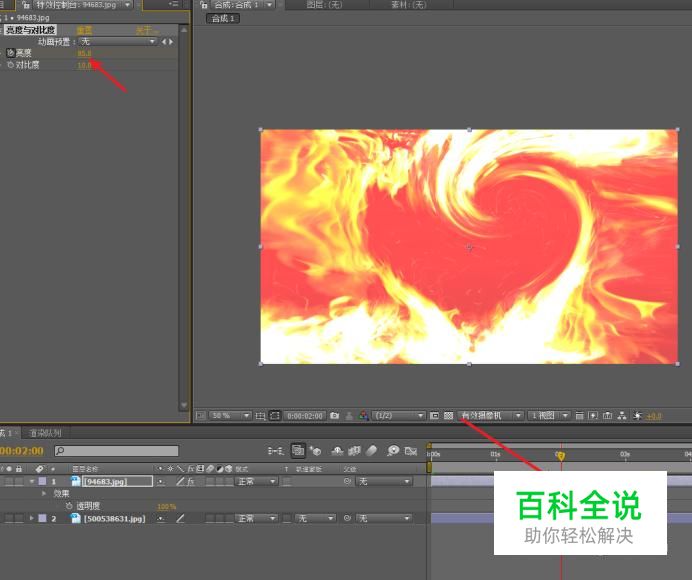Open the animation preset dropdown
Image resolution: width=692 pixels, height=580 pixels.
coord(118,41)
